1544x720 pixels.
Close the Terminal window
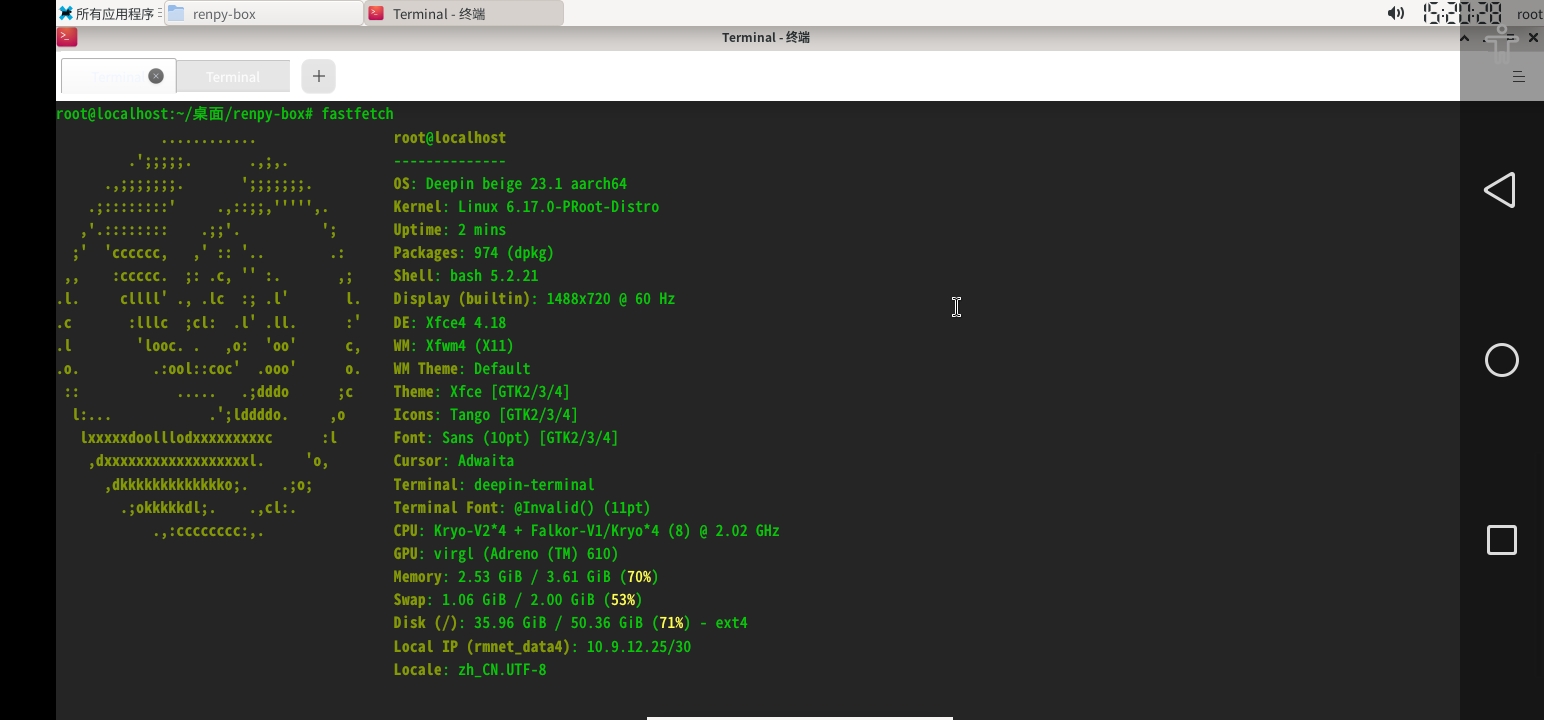1533,37
